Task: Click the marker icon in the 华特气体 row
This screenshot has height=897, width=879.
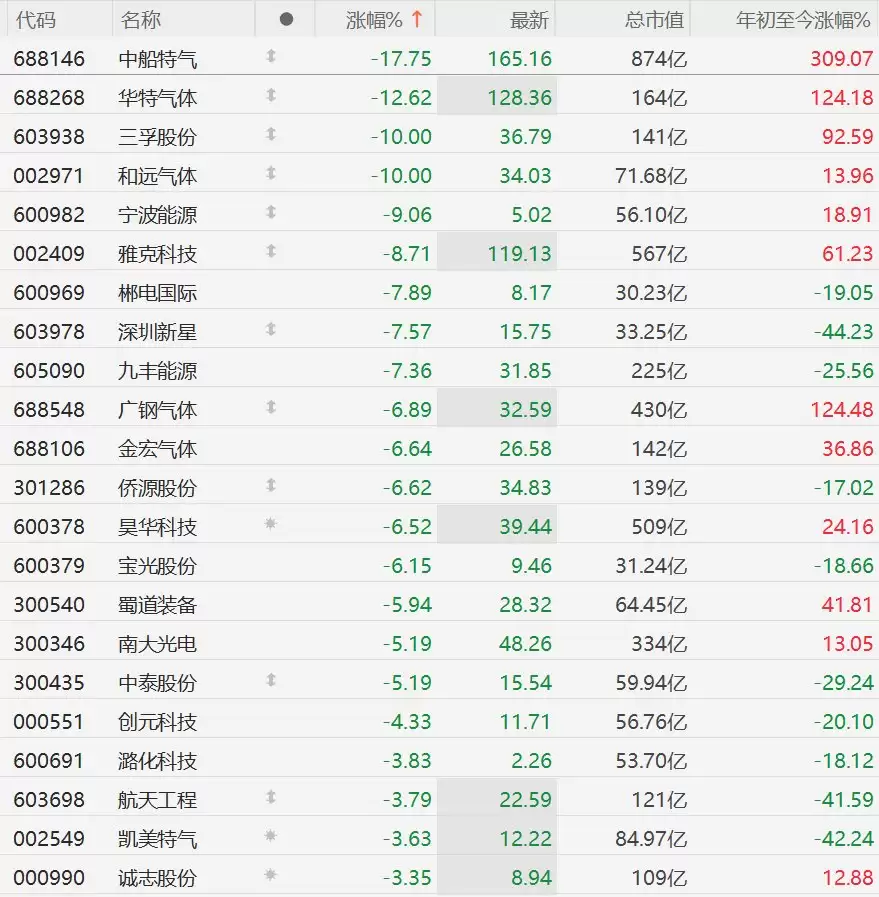Action: (x=271, y=95)
